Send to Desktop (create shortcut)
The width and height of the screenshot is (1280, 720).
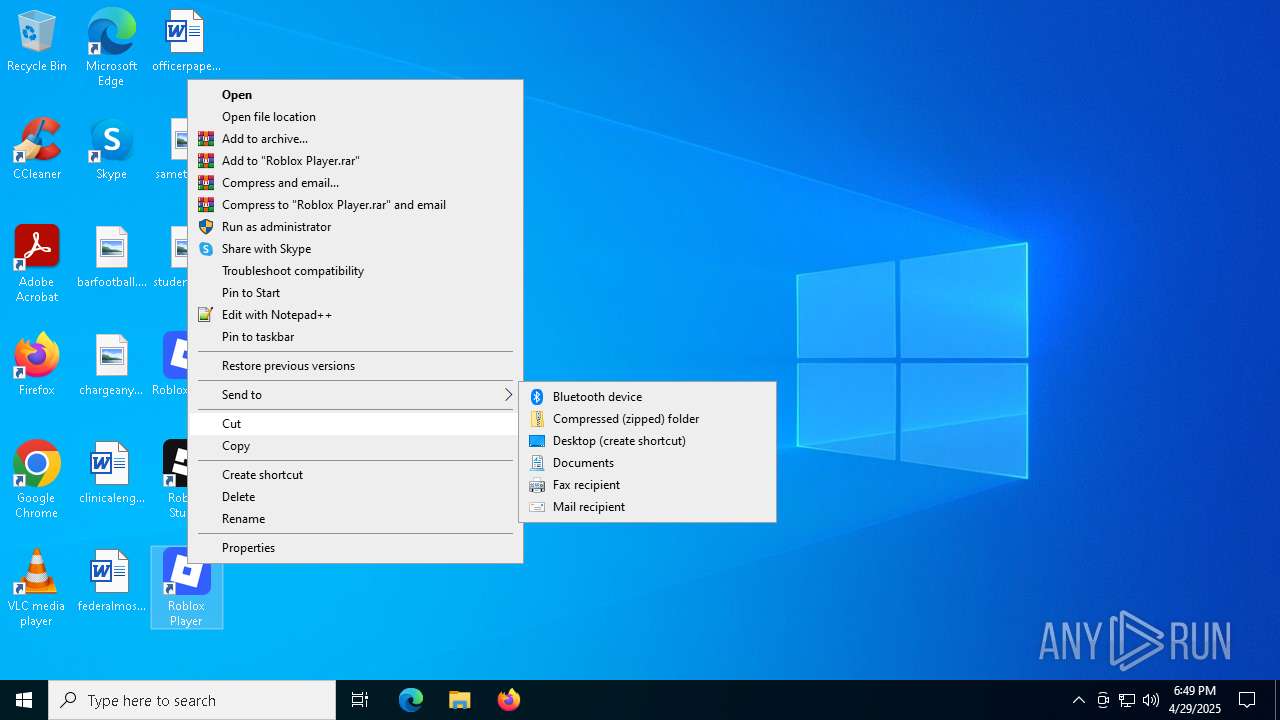click(647, 441)
